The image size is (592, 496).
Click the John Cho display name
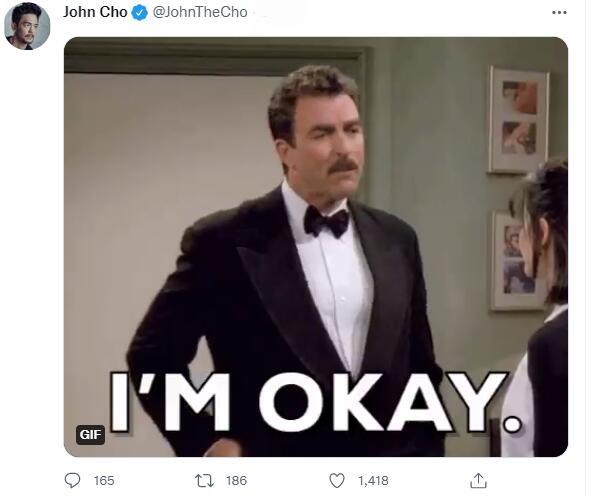95,12
